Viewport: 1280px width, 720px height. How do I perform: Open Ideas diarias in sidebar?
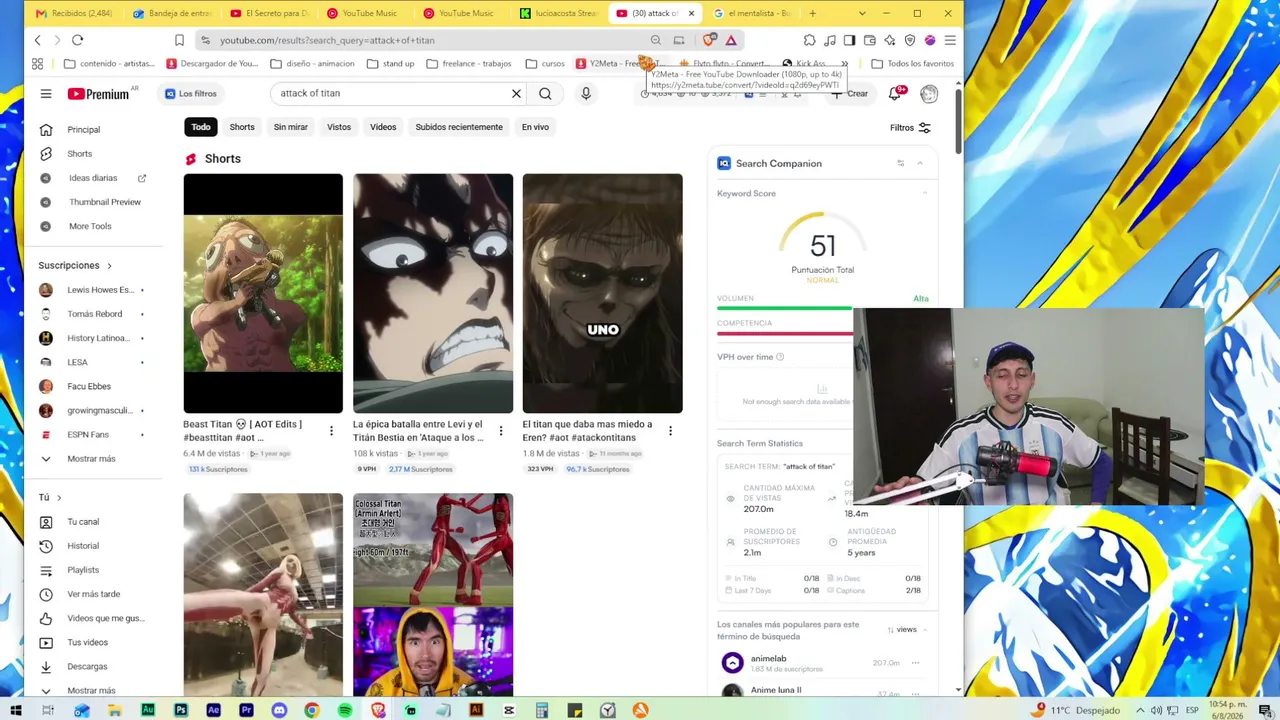click(93, 178)
